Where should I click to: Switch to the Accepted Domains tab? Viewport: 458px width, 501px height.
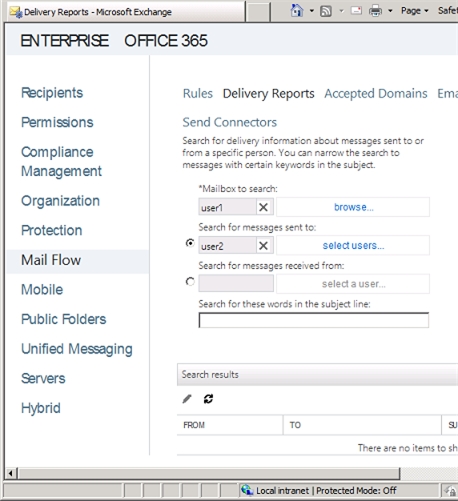click(376, 94)
